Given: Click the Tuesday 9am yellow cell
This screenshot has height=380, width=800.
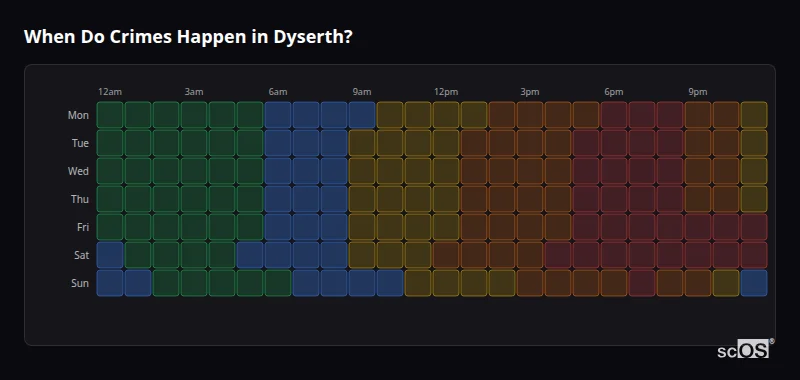Looking at the screenshot, I should click(x=362, y=143).
